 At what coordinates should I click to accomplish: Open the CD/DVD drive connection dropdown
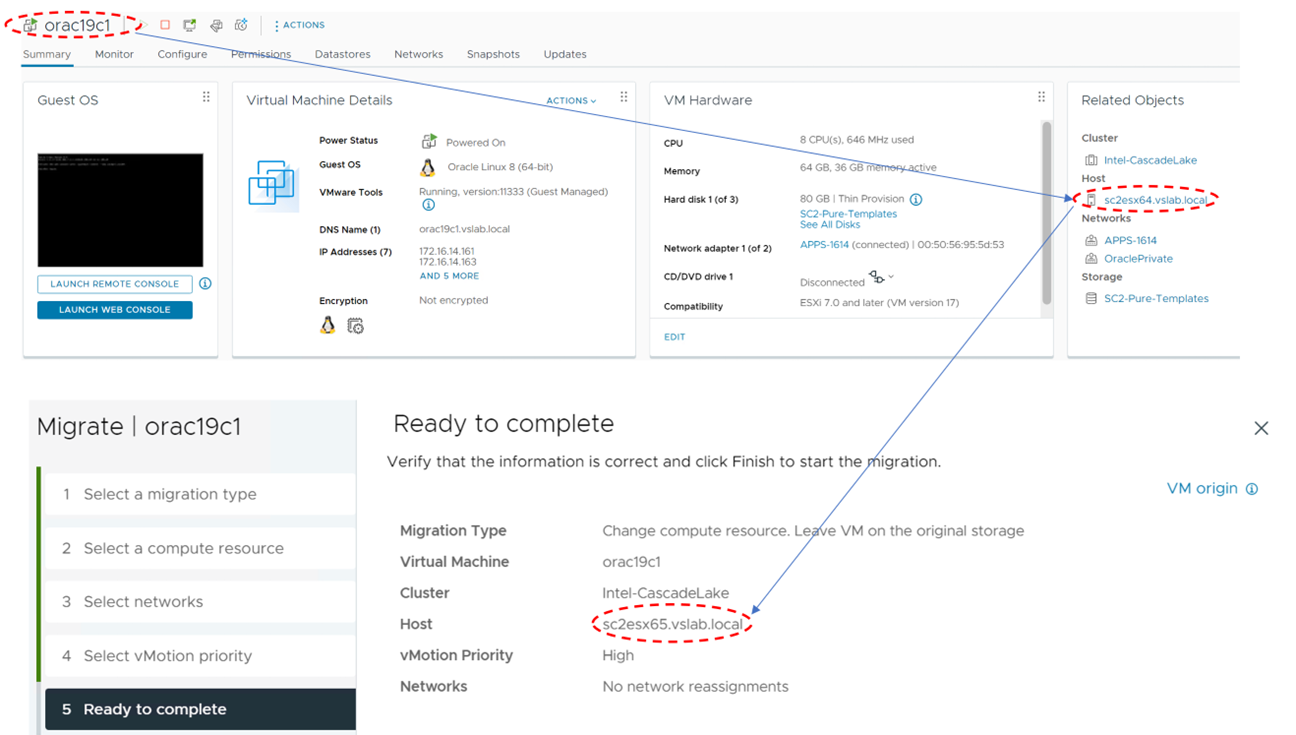[x=881, y=277]
